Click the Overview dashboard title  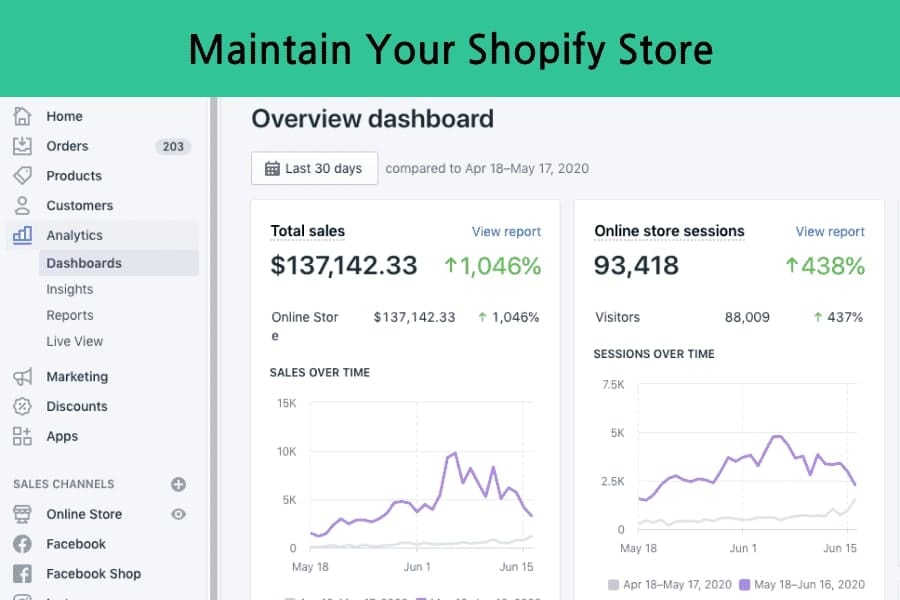(373, 119)
